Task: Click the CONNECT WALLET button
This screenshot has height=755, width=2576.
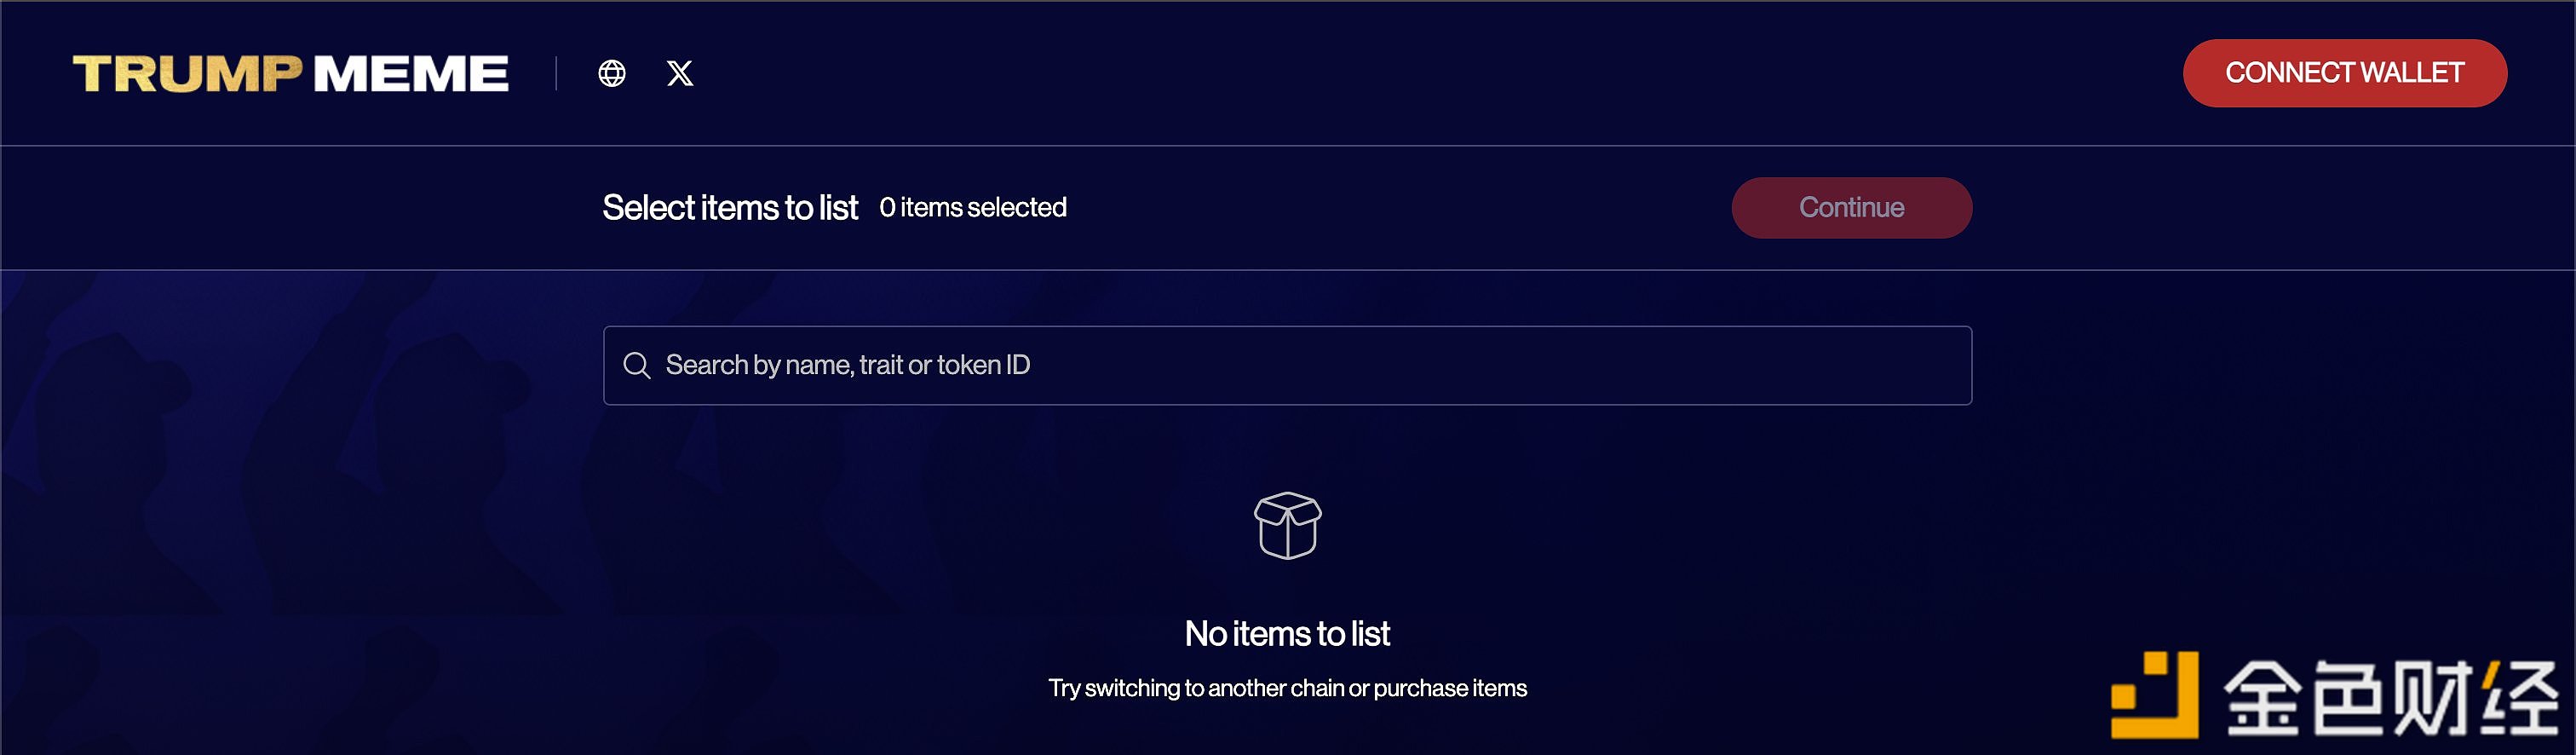Action: [x=2345, y=73]
